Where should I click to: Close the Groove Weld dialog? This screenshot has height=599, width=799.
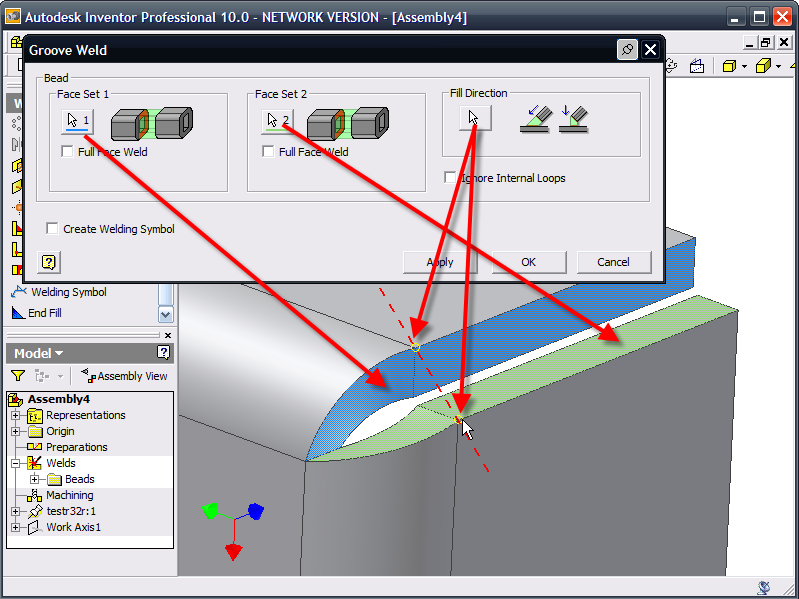point(650,49)
